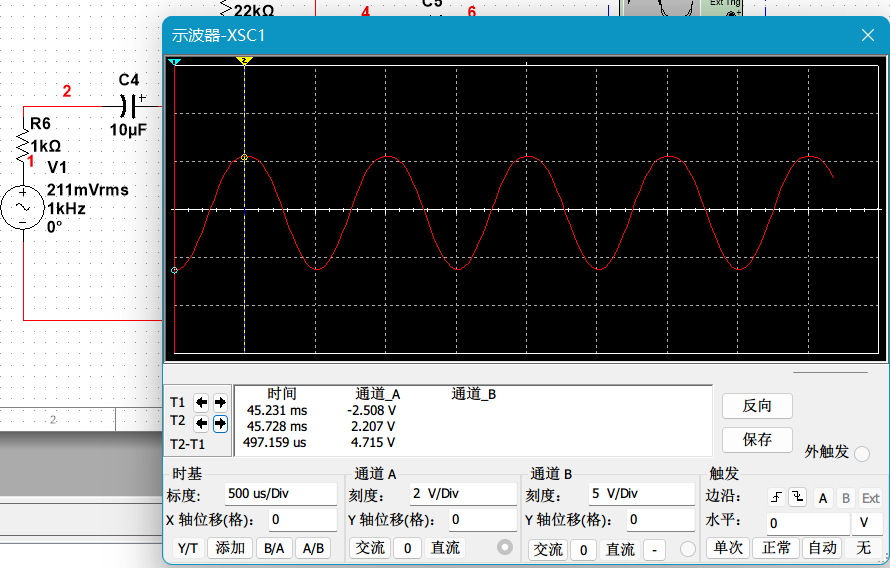Click the 211mVrms source value label
890x568 pixels.
point(87,190)
